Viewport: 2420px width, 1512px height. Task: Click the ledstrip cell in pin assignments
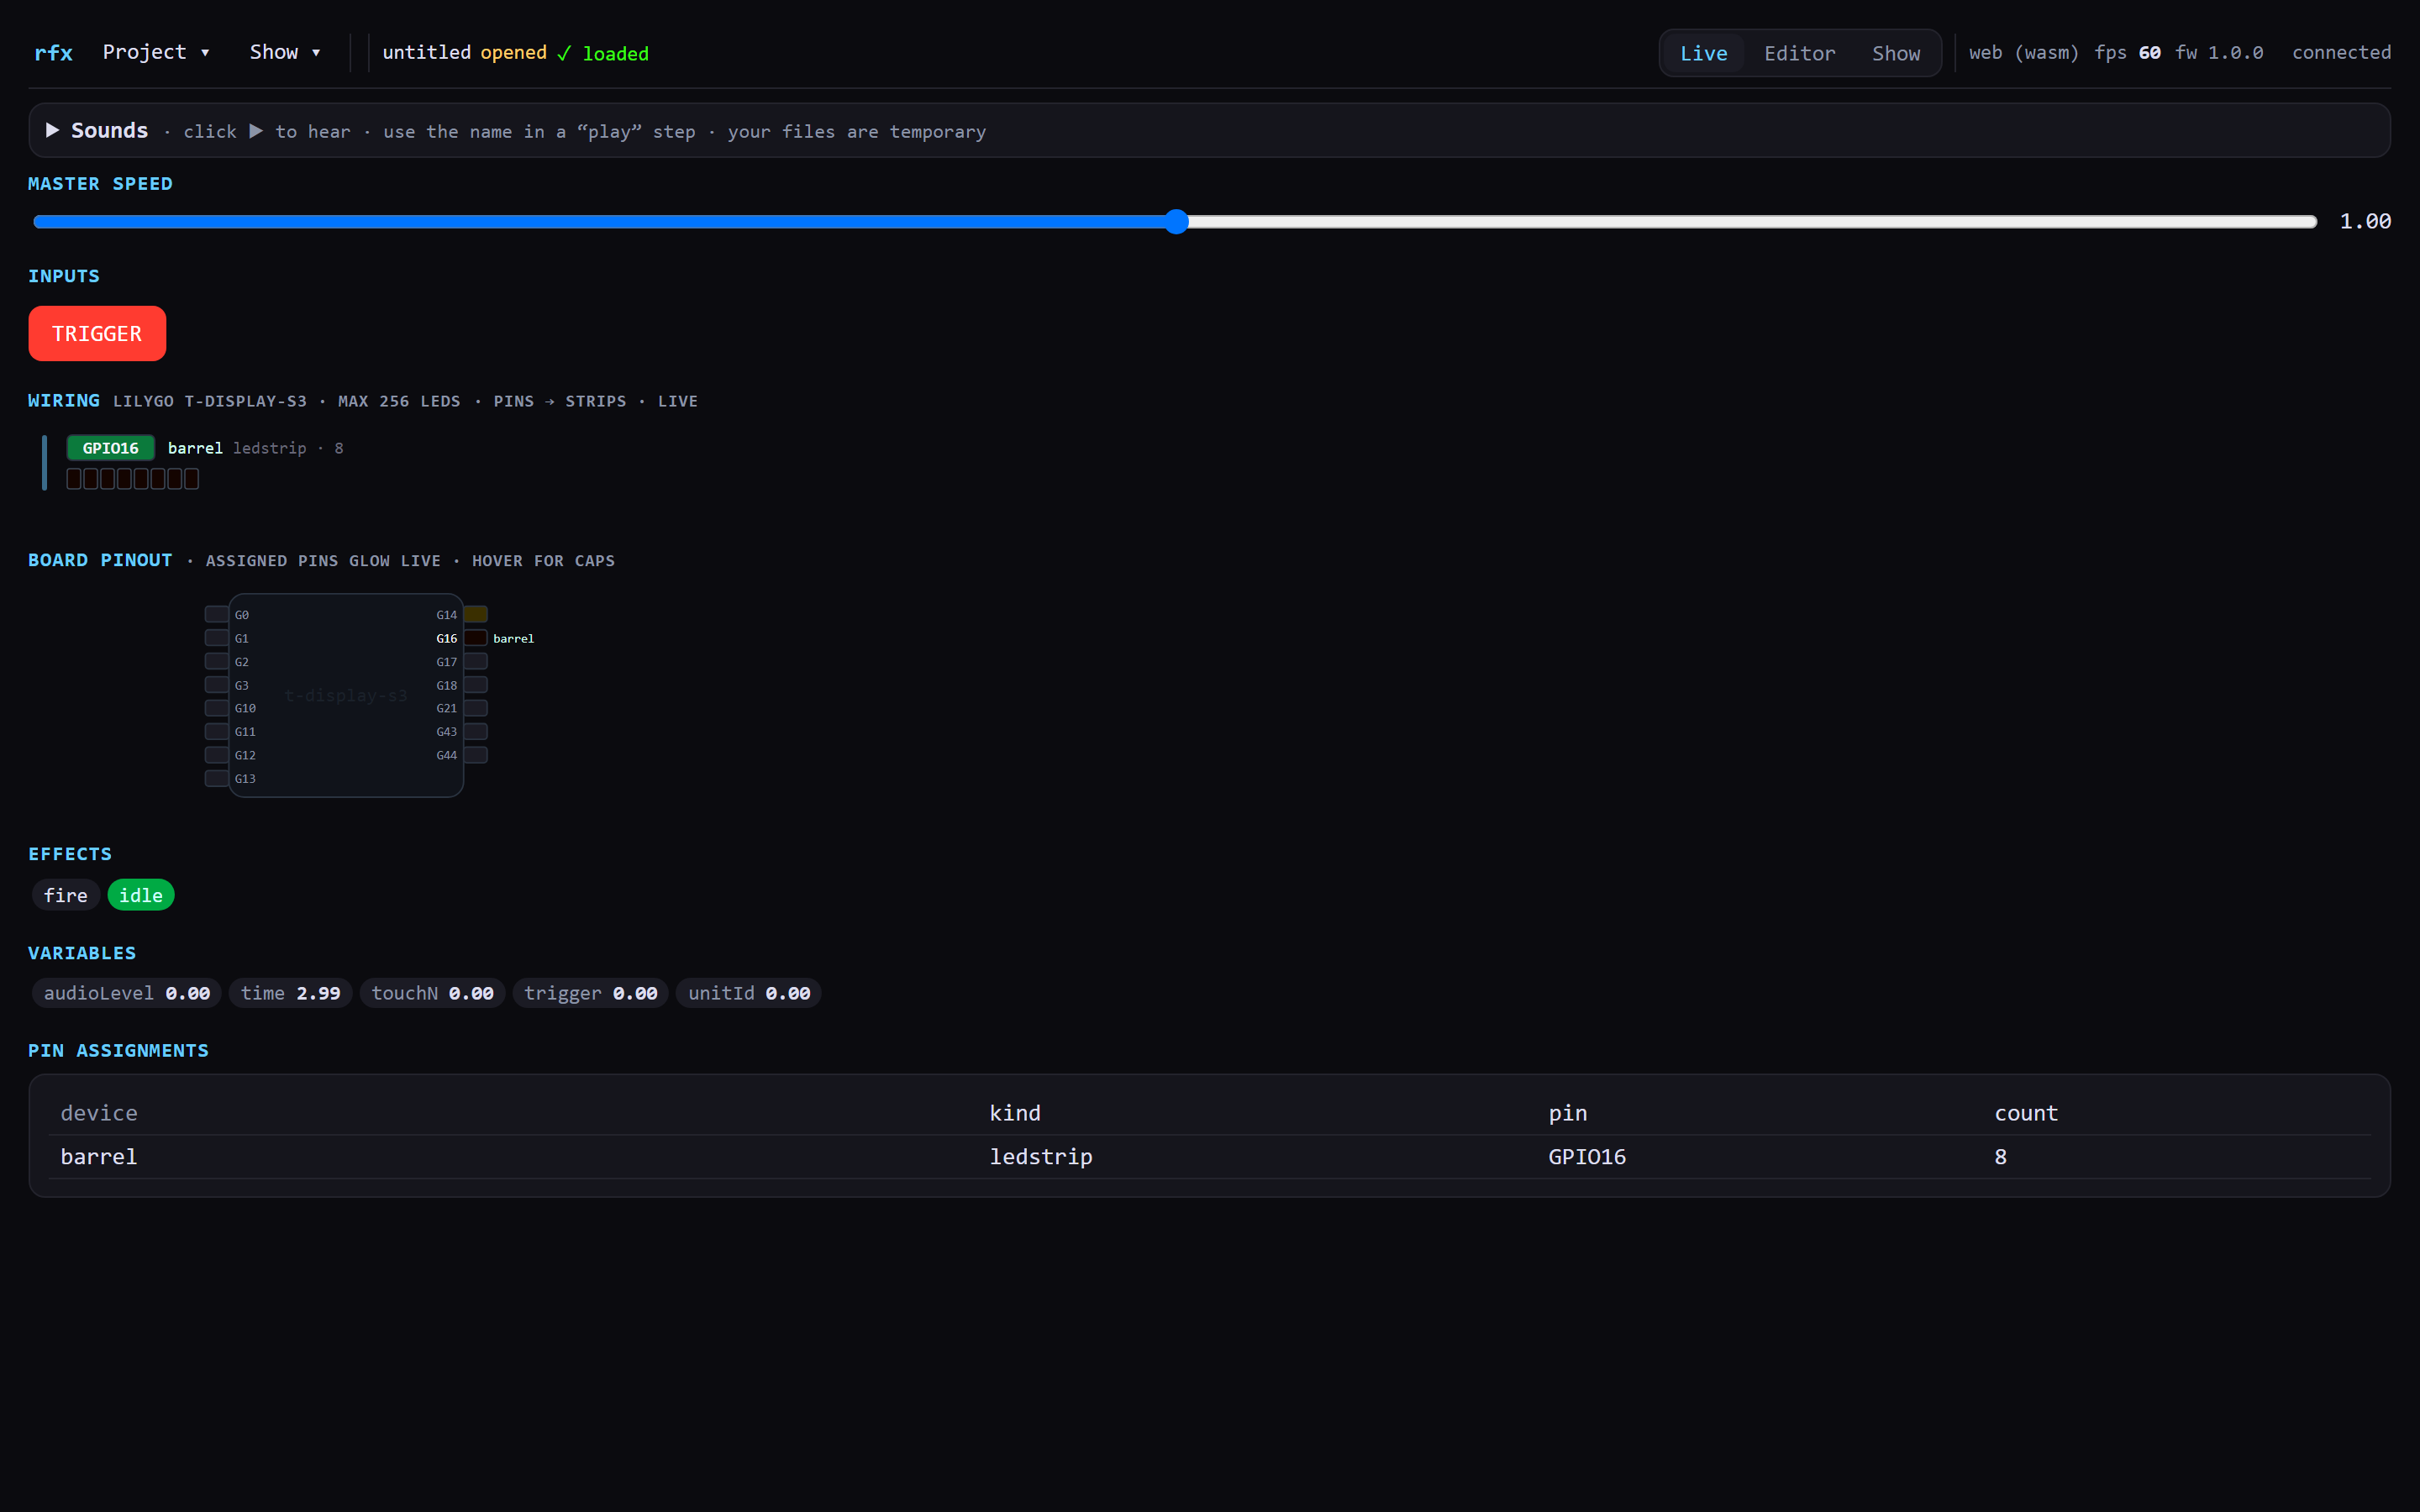pos(1041,1157)
